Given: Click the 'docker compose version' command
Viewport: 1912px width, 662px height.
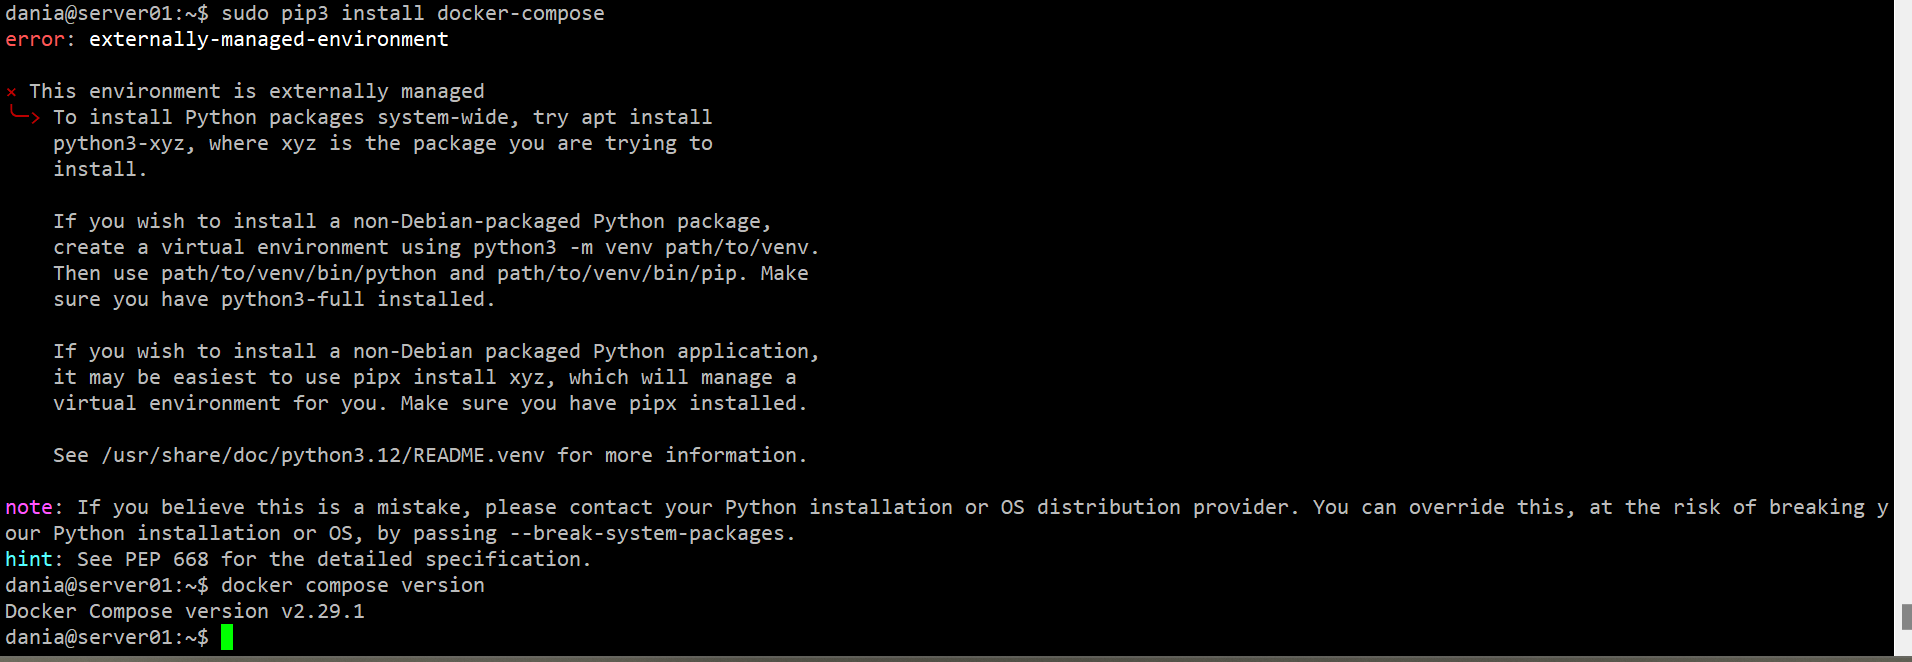Looking at the screenshot, I should (352, 585).
